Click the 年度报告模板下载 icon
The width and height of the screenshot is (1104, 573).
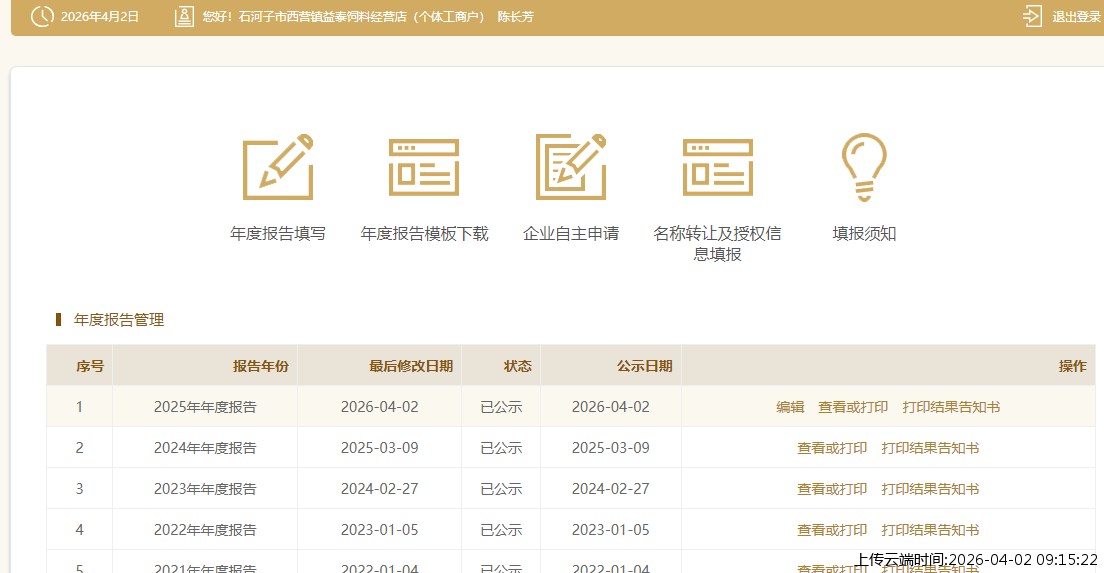[424, 167]
